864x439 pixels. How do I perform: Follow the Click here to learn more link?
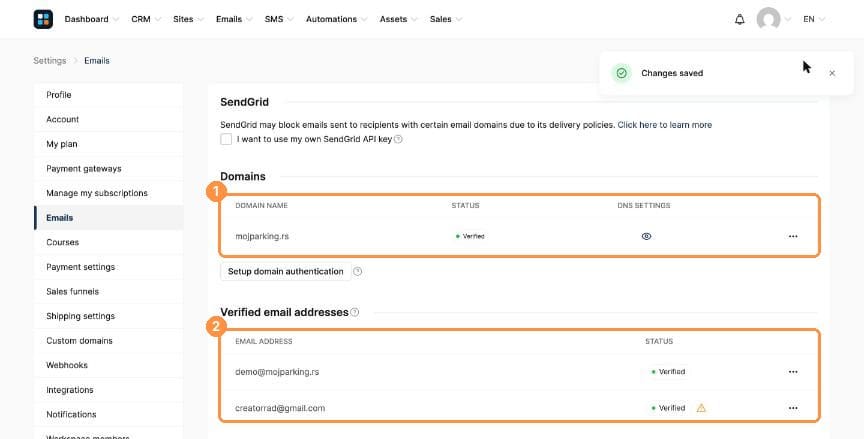pos(665,125)
